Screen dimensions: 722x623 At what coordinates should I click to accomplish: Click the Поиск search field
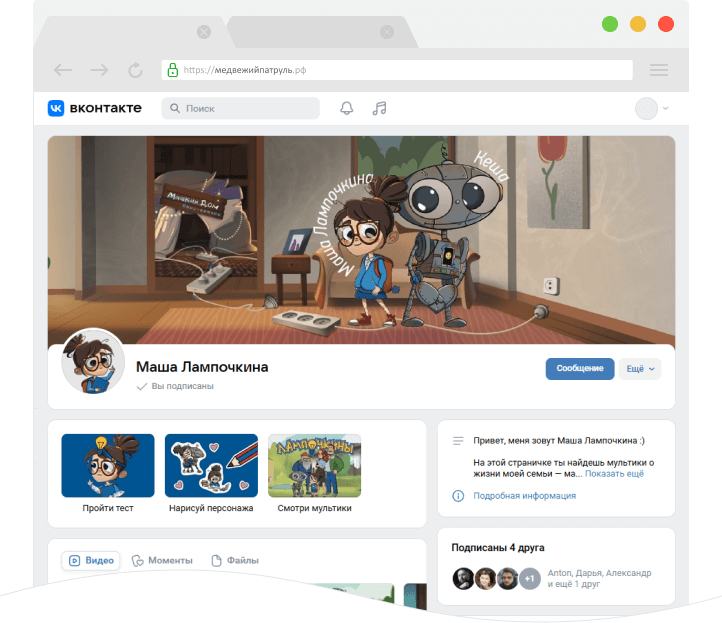pos(240,108)
